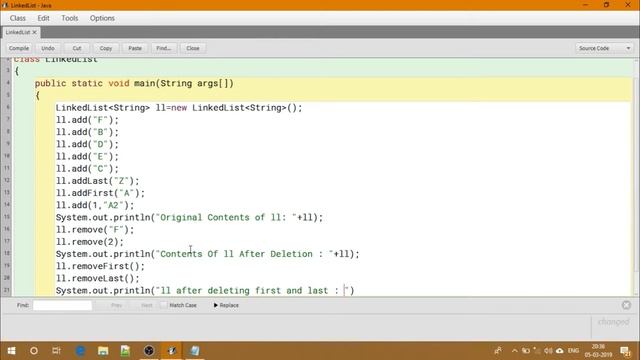Click the Undo button

(48, 48)
